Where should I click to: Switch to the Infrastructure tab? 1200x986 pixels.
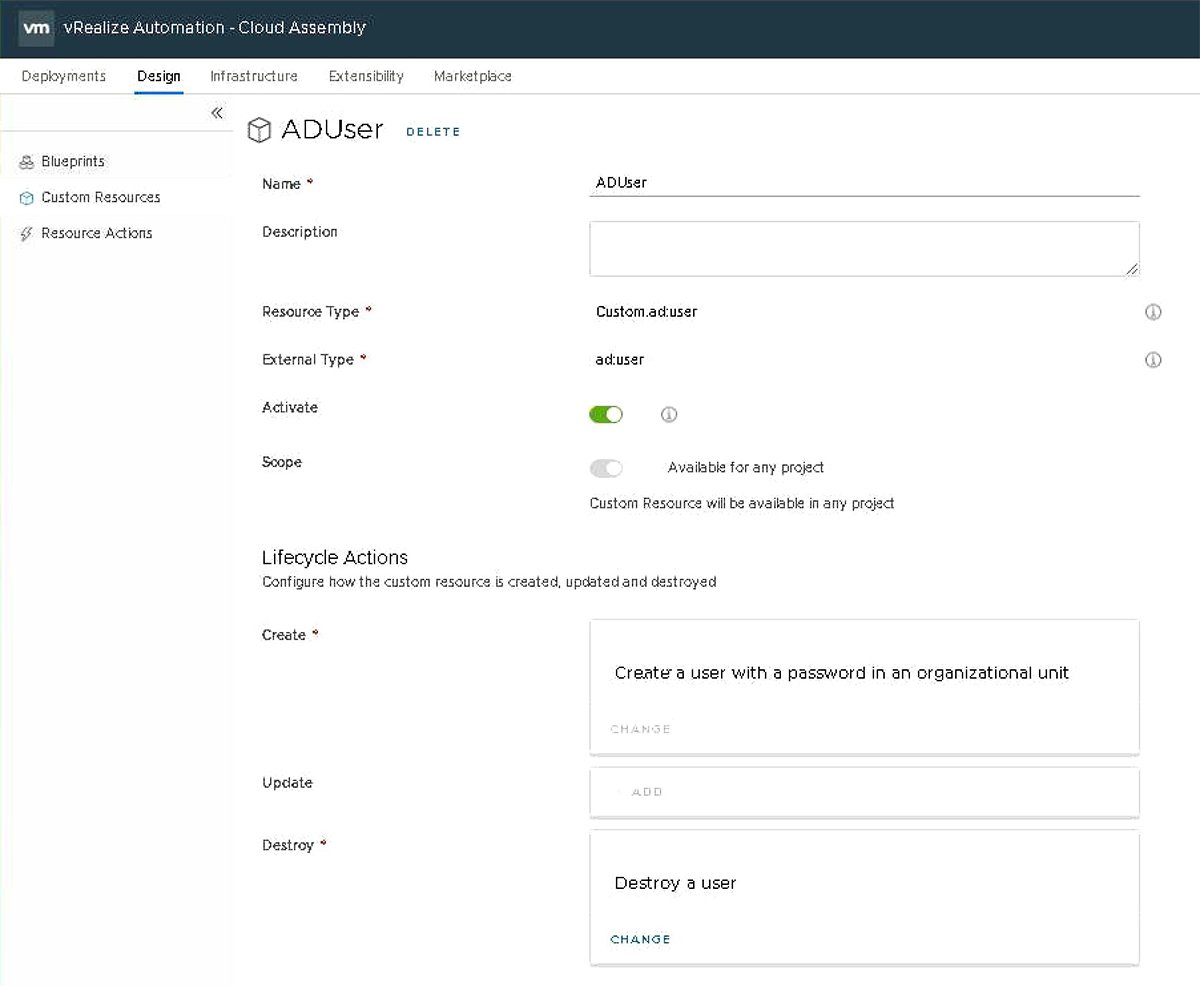[253, 76]
